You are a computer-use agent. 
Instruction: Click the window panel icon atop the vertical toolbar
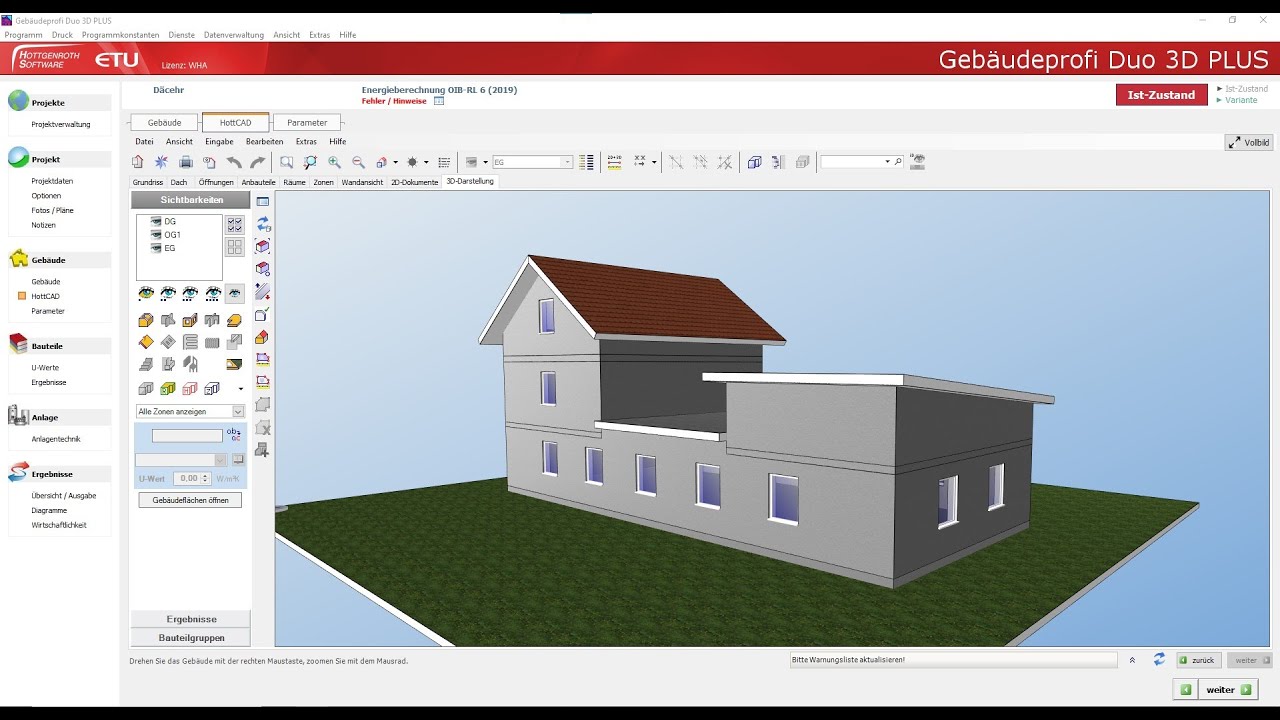(263, 201)
